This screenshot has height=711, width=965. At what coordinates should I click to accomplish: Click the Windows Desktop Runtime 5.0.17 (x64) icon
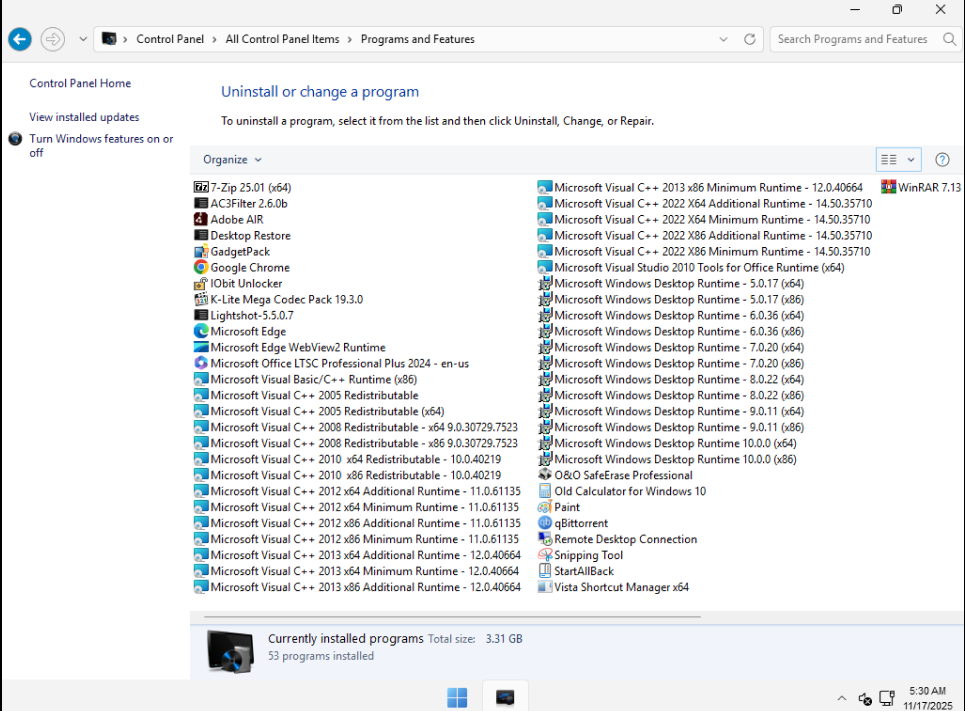click(x=545, y=283)
